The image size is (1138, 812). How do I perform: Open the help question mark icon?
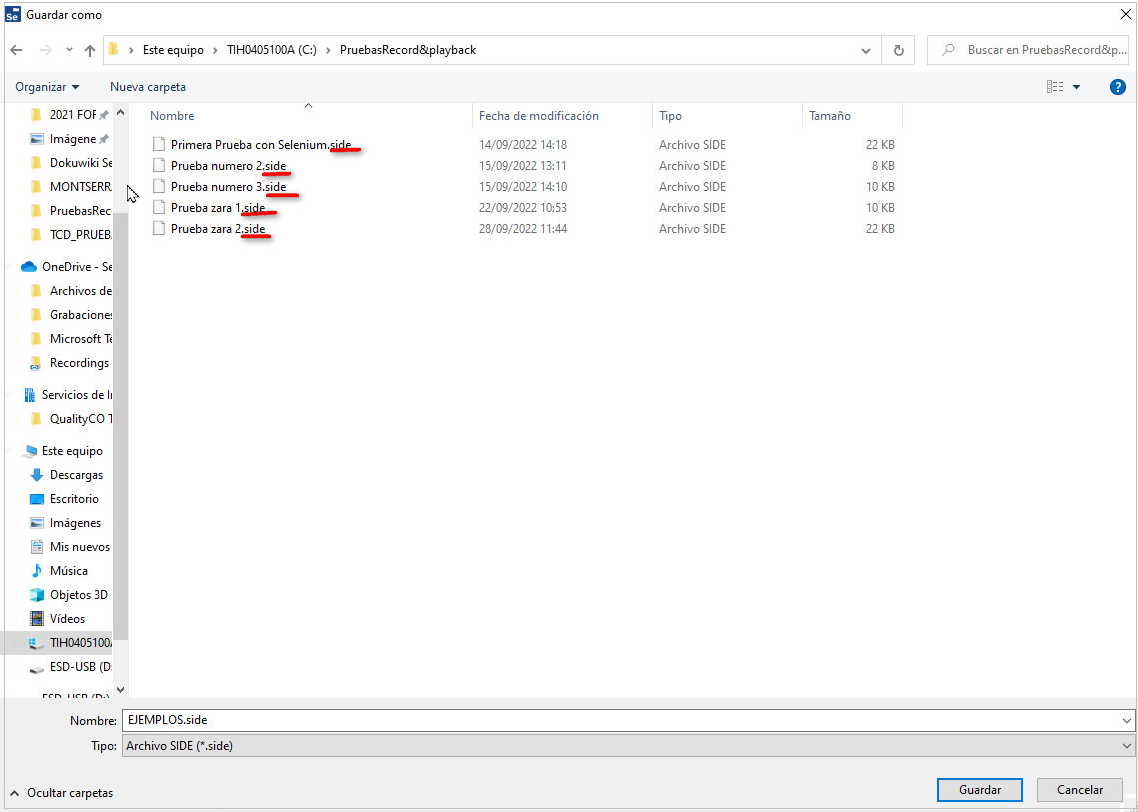pyautogui.click(x=1118, y=87)
